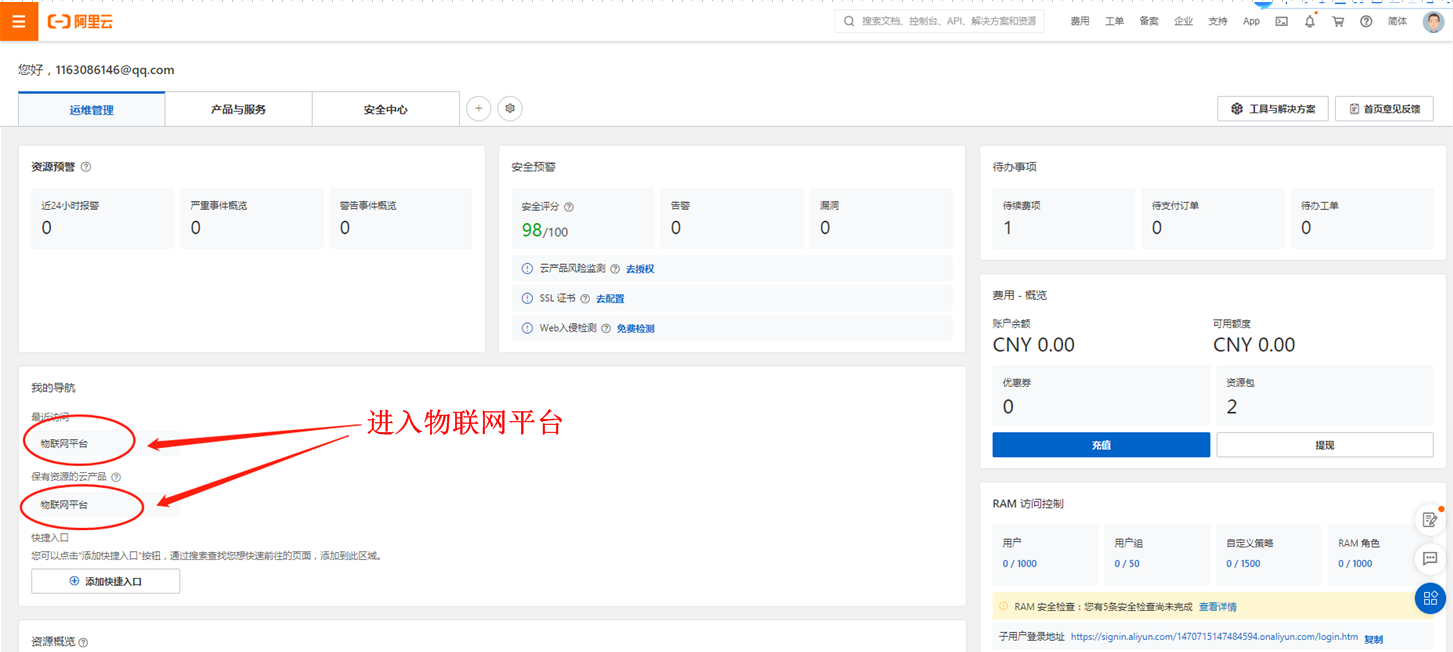Open the App dropdown in top bar
Image resolution: width=1453 pixels, height=652 pixels.
1251,20
